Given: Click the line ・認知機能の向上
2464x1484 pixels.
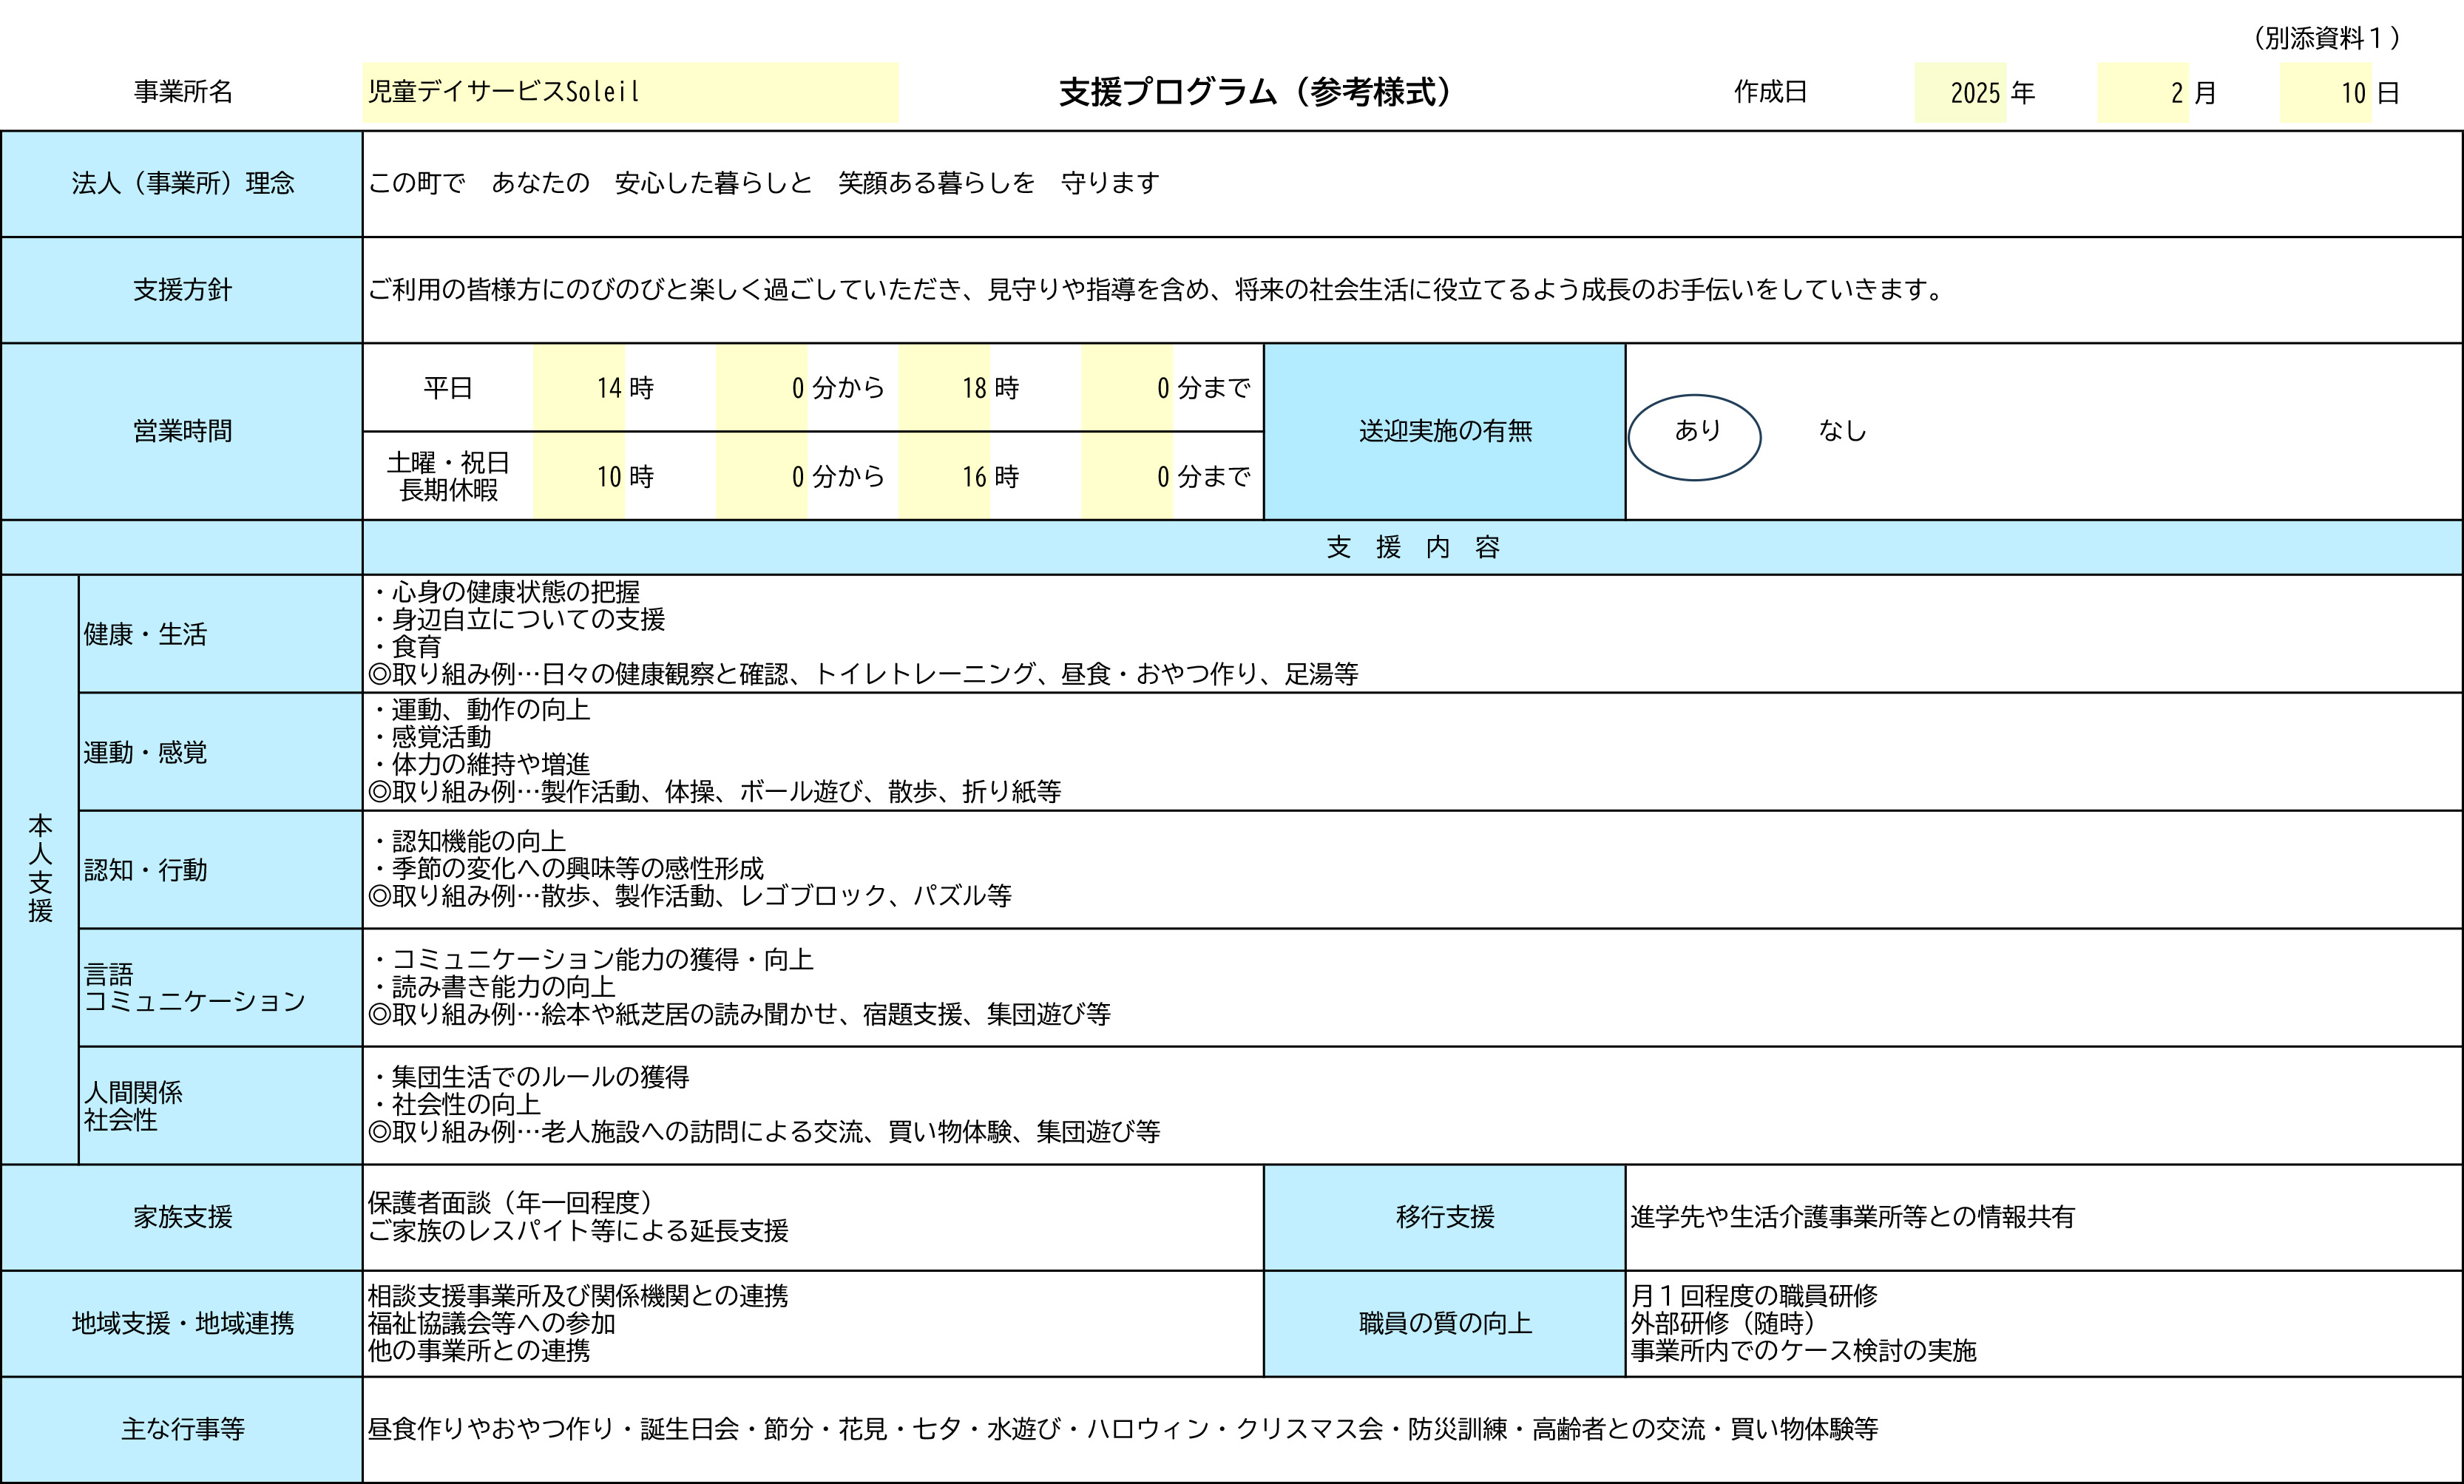Looking at the screenshot, I should point(467,841).
